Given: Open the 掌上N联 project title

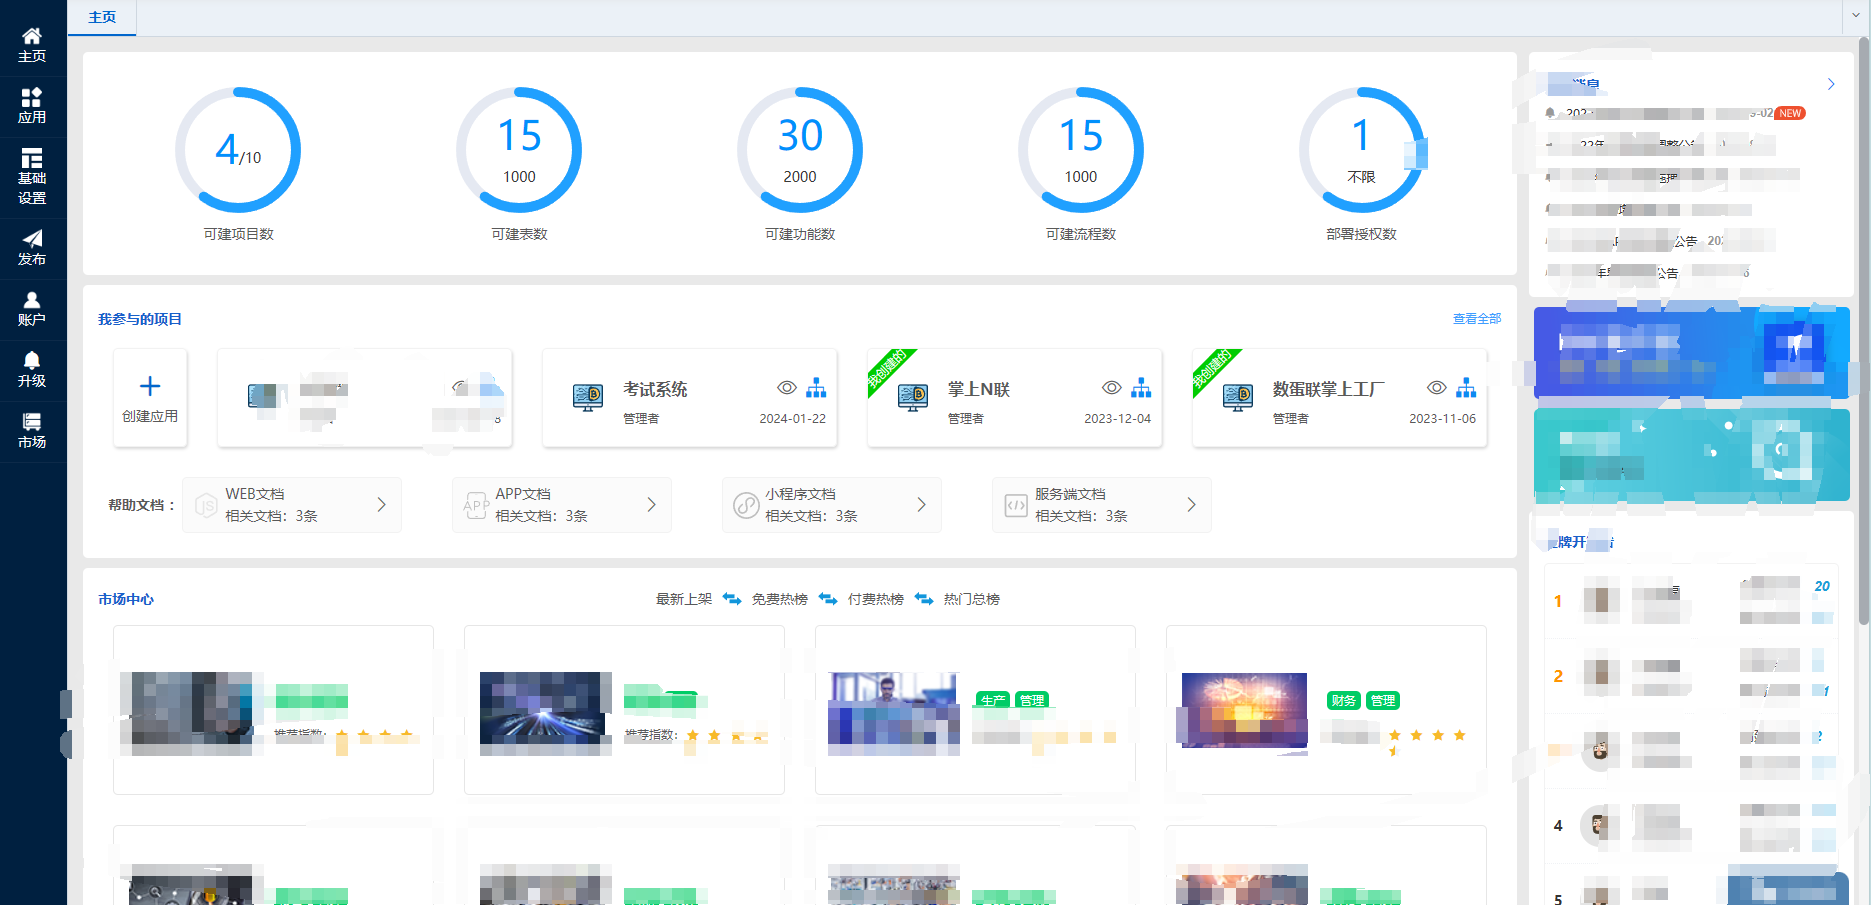Looking at the screenshot, I should pyautogui.click(x=979, y=389).
